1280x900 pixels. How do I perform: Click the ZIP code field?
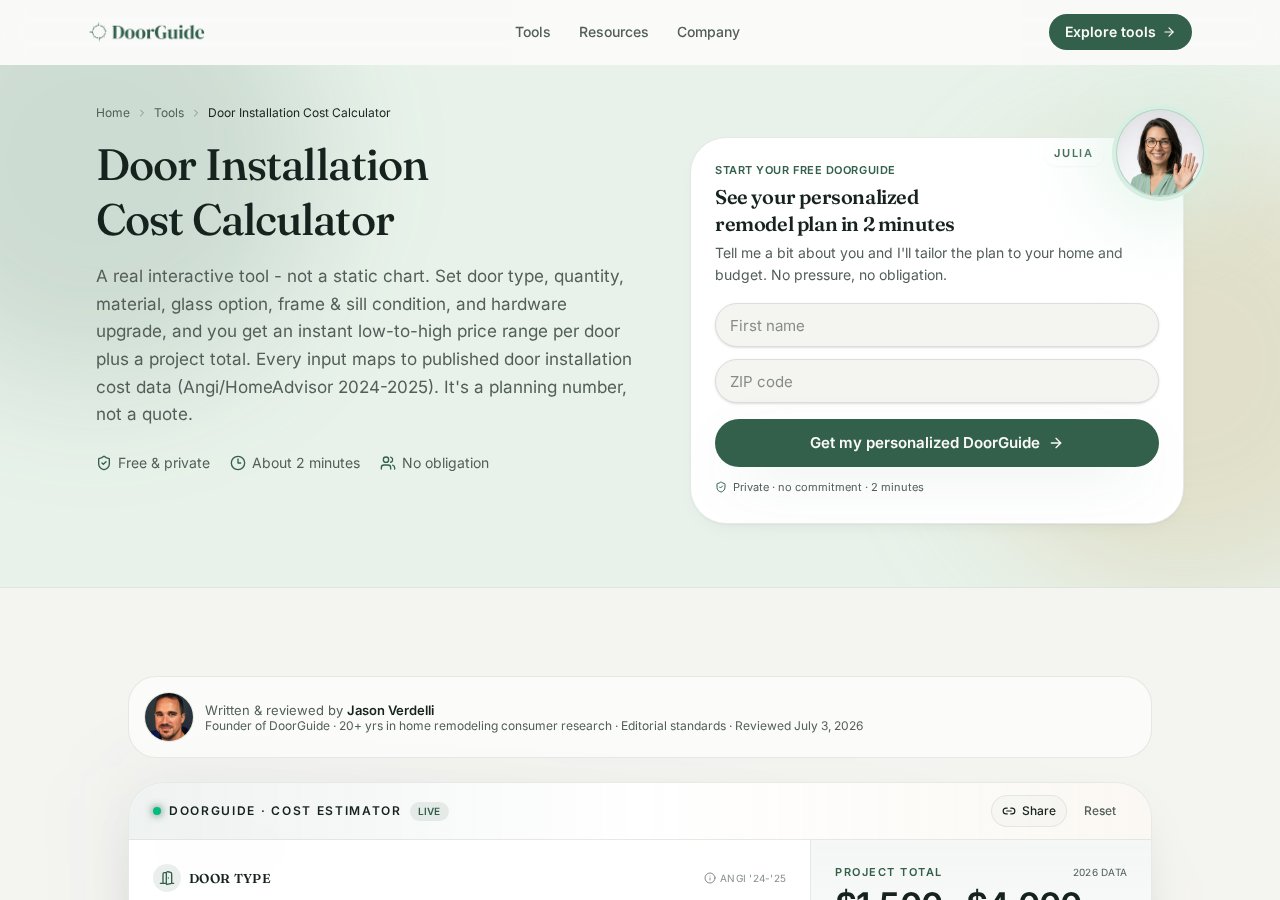pos(937,381)
